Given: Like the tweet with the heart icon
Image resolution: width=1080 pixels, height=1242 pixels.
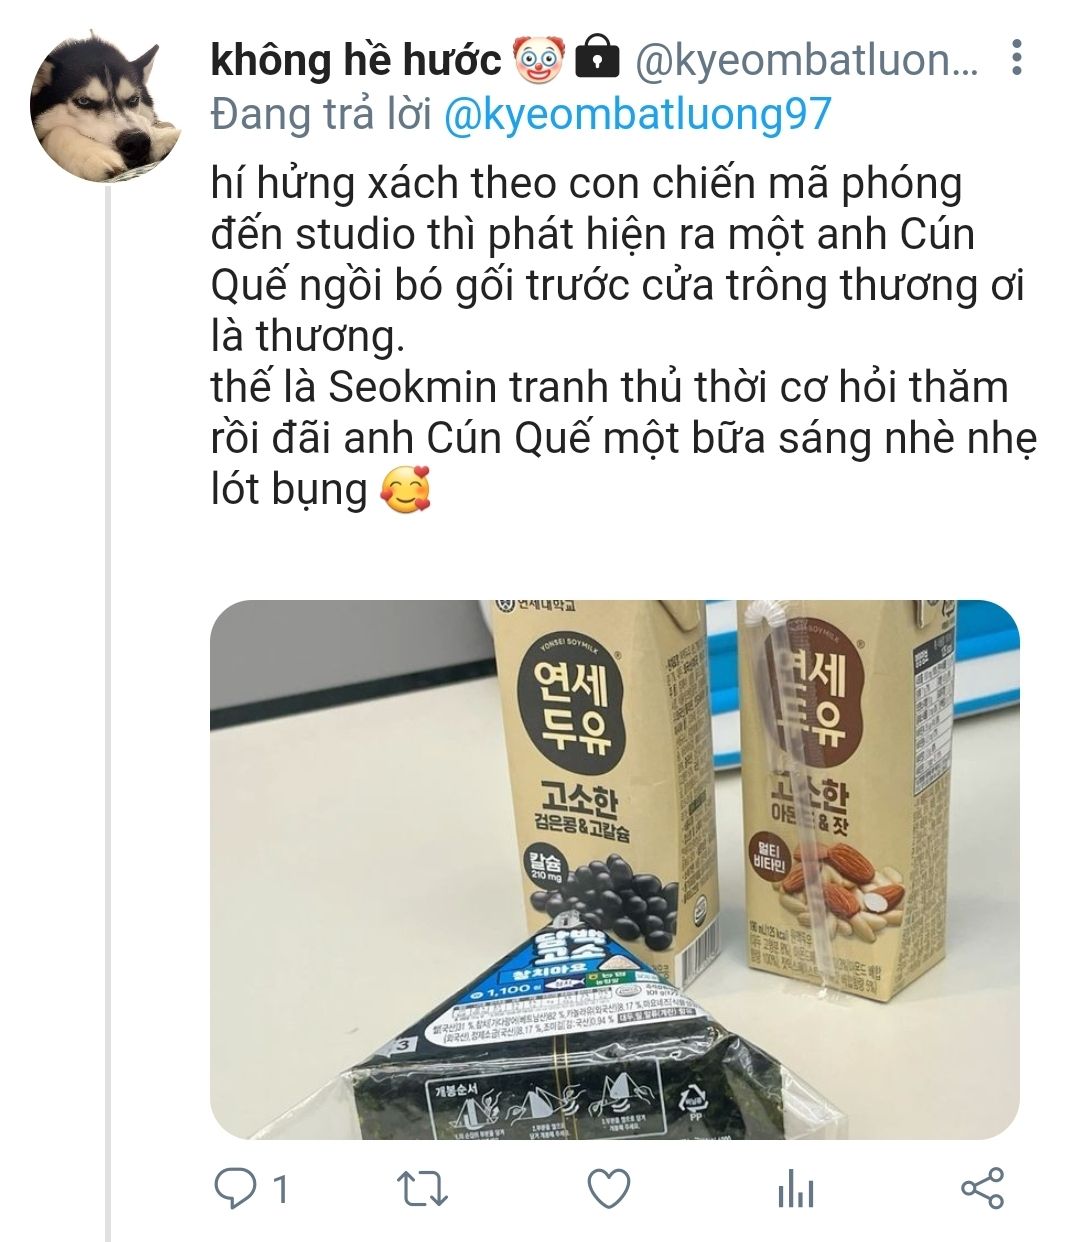Looking at the screenshot, I should pyautogui.click(x=608, y=1190).
